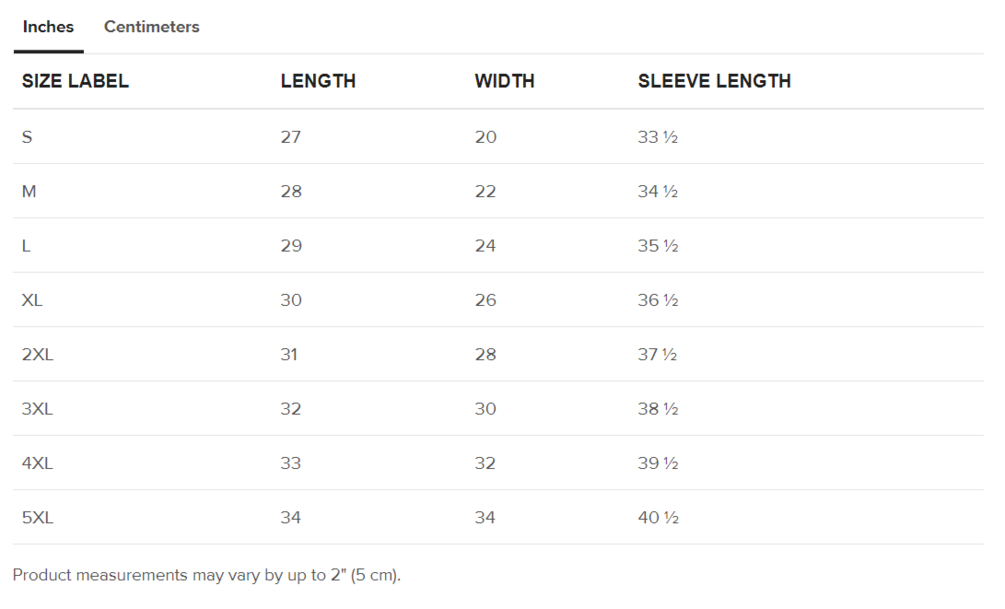This screenshot has width=1005, height=609.
Task: Click the SIZE LABEL column header
Action: click(x=75, y=81)
